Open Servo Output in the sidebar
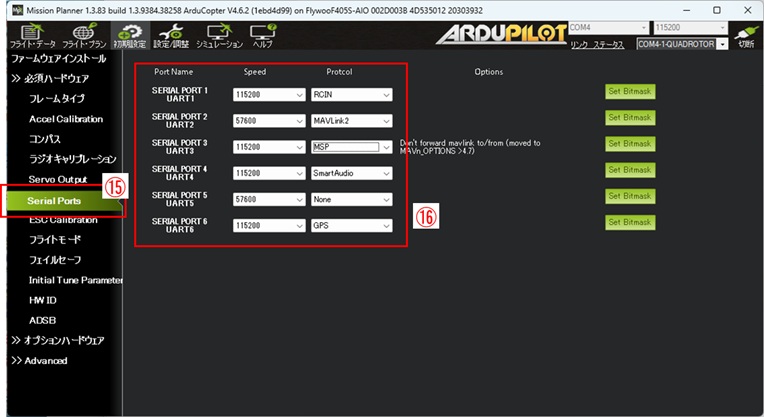The height and width of the screenshot is (417, 764). click(58, 179)
